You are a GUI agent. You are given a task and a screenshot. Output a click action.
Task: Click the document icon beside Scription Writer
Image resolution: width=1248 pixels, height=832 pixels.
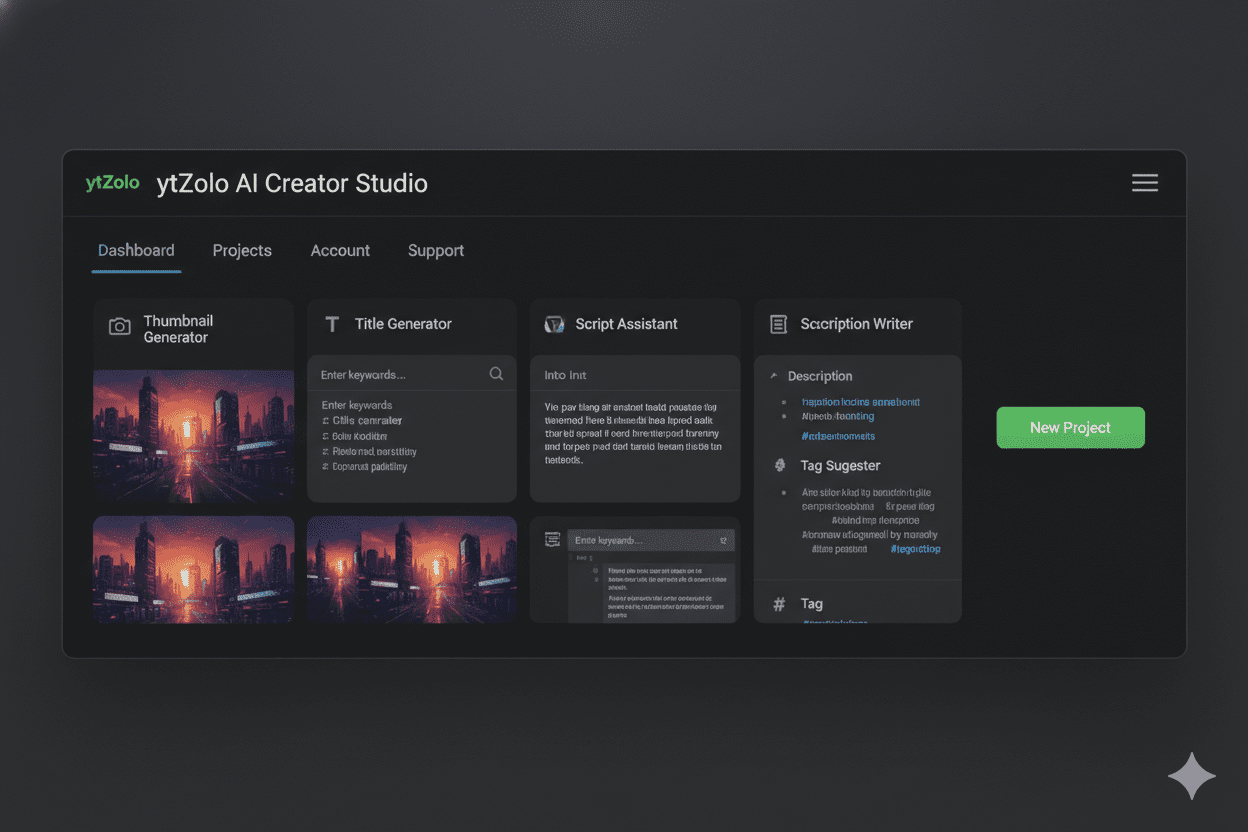(x=778, y=324)
